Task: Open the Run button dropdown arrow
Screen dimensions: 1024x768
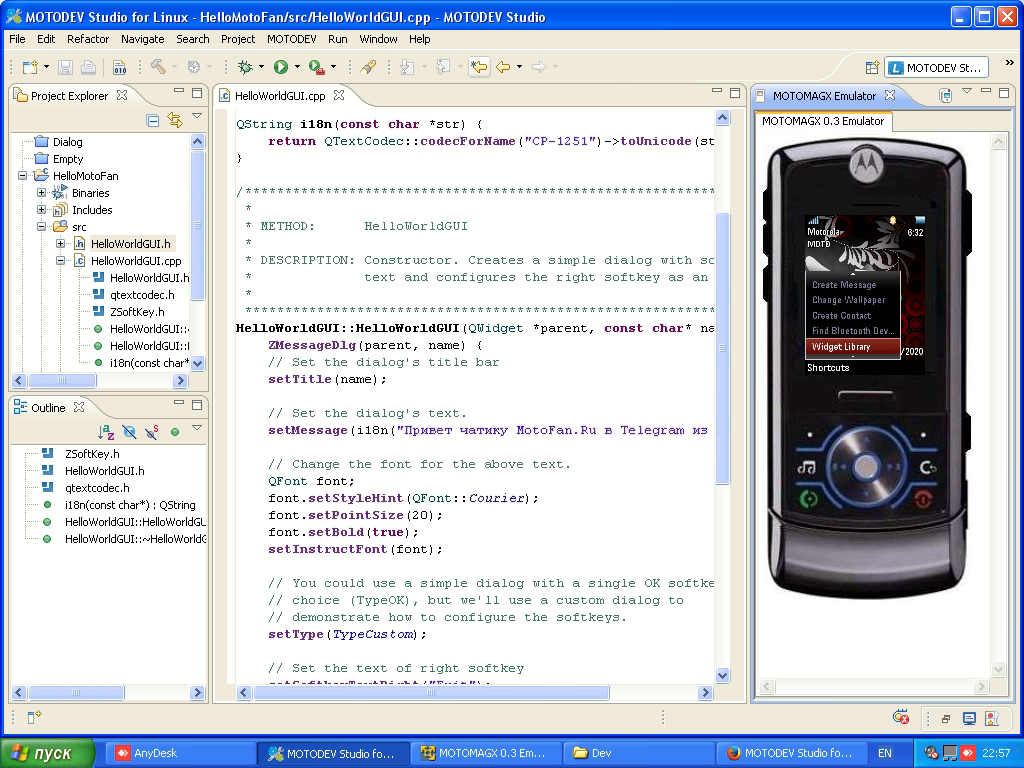Action: click(x=297, y=67)
